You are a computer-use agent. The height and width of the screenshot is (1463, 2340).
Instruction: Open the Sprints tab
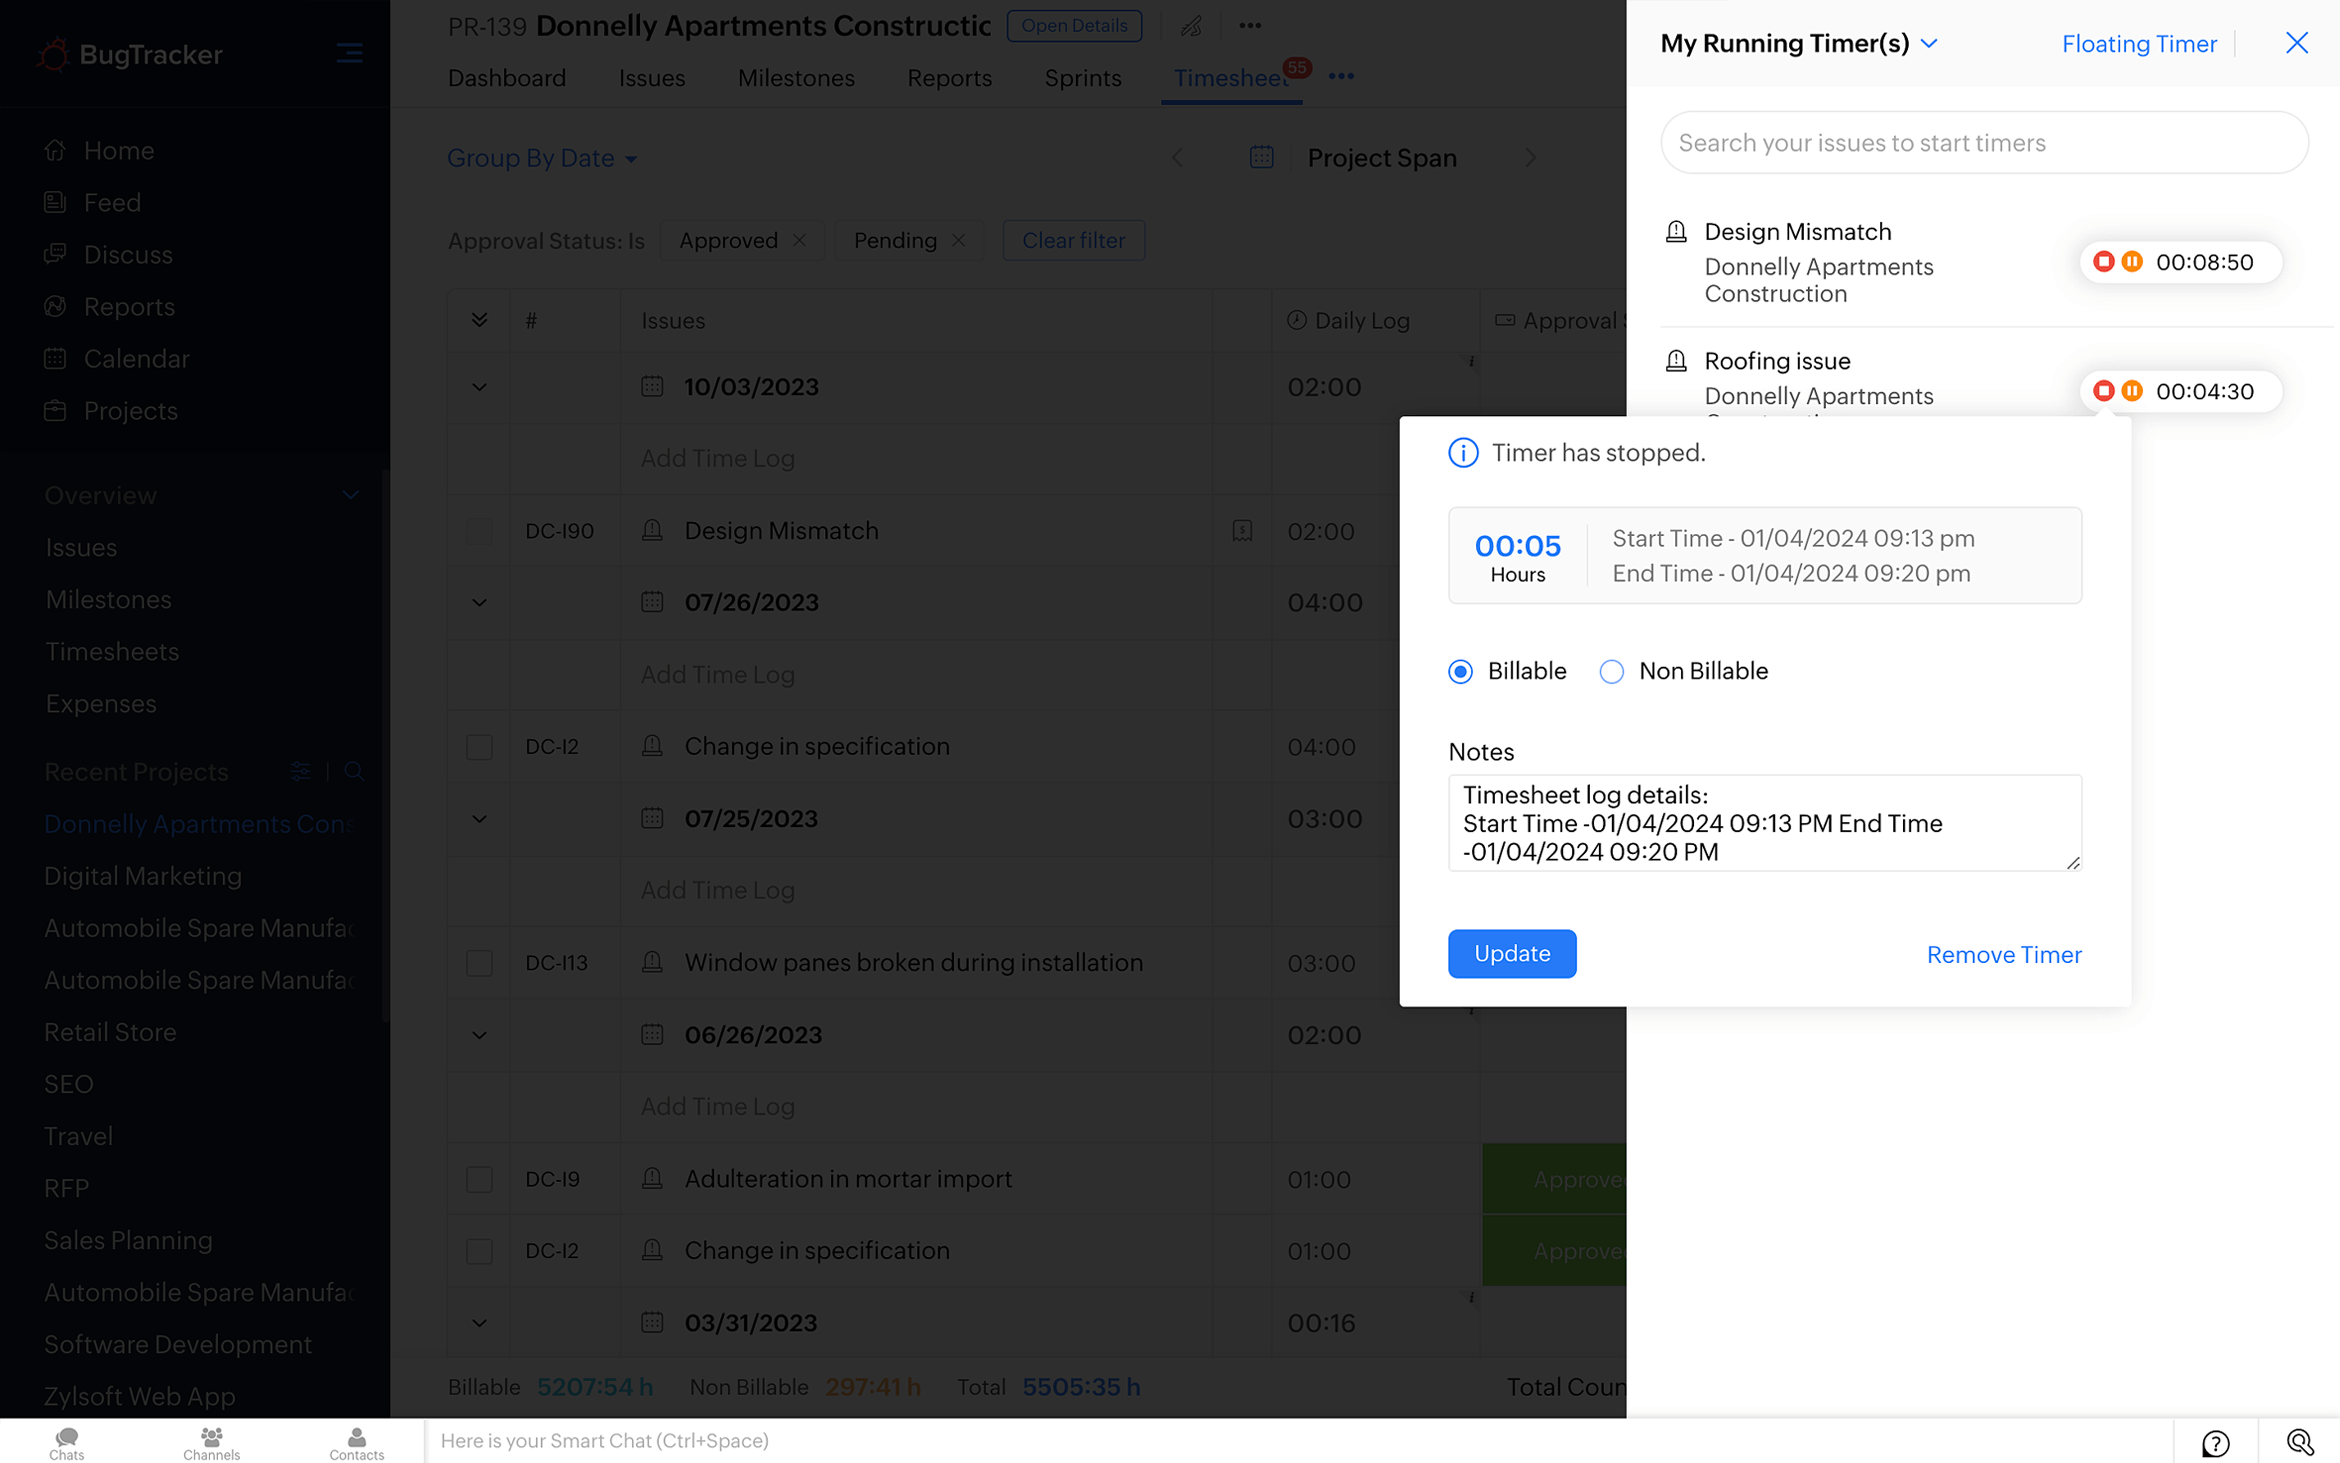point(1082,78)
